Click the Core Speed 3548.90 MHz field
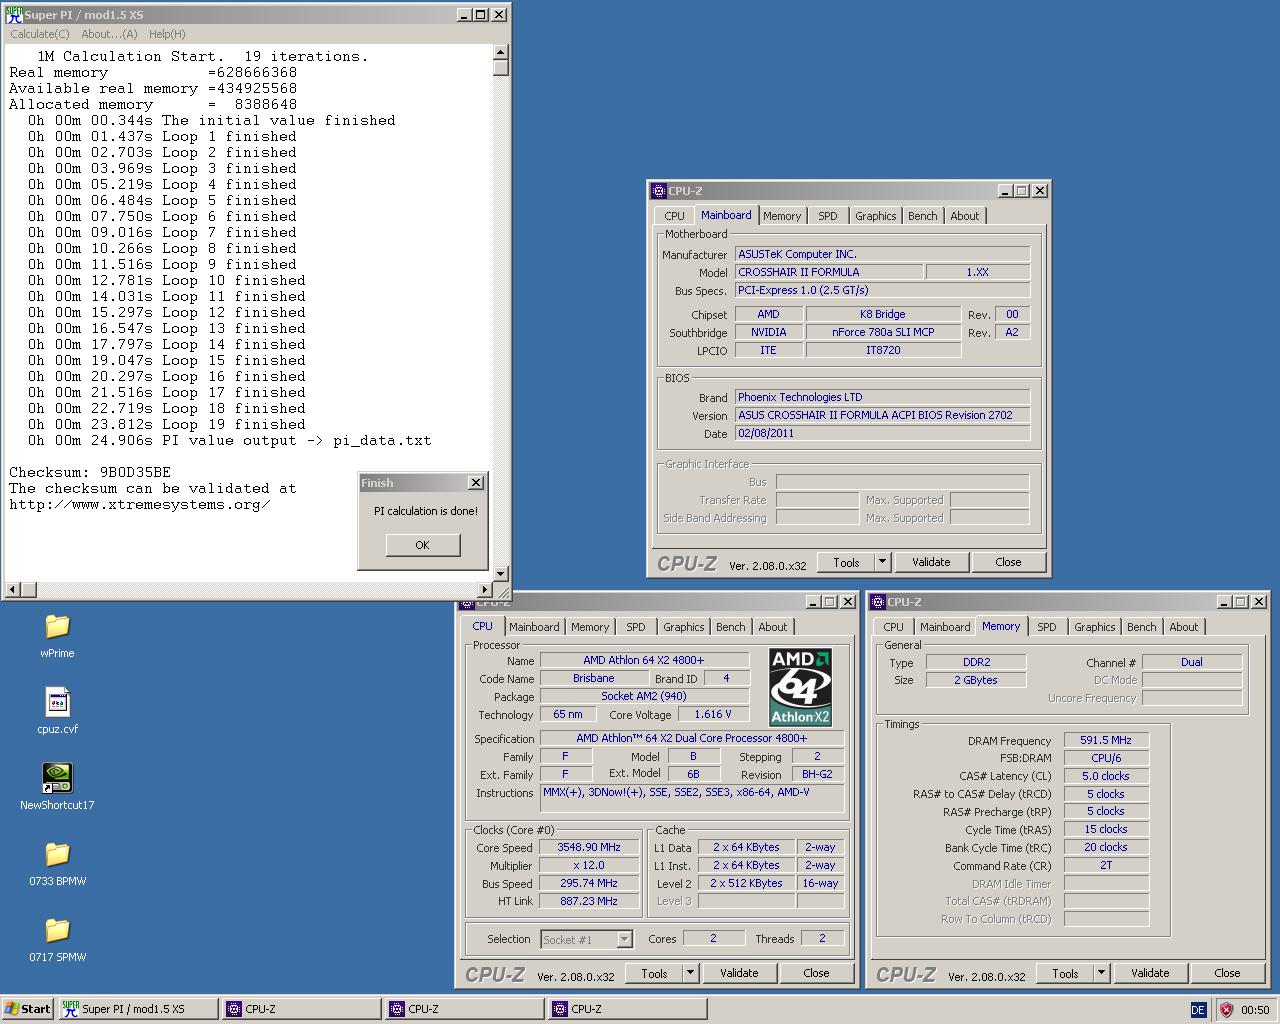Viewport: 1280px width, 1024px height. 589,847
